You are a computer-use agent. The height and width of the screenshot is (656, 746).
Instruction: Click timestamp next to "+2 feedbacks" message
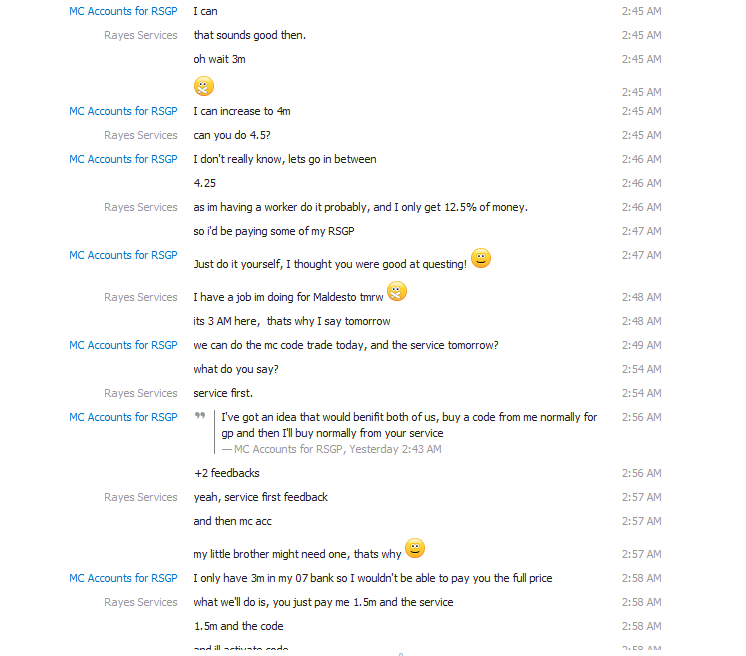[641, 473]
